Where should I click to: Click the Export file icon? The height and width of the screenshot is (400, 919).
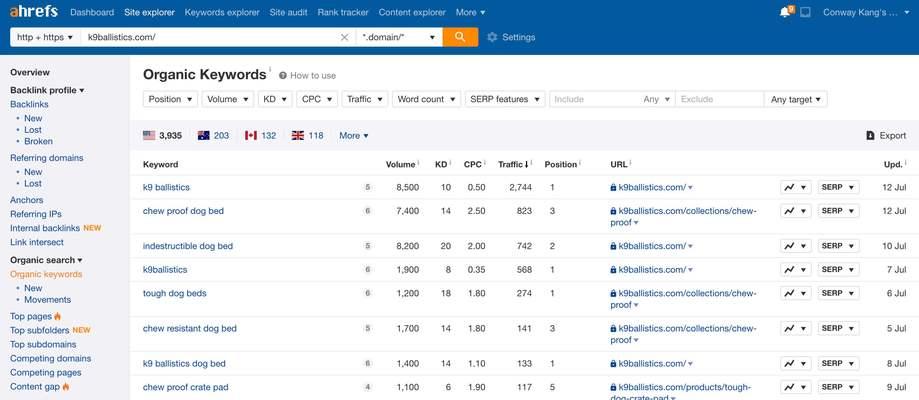pos(870,135)
